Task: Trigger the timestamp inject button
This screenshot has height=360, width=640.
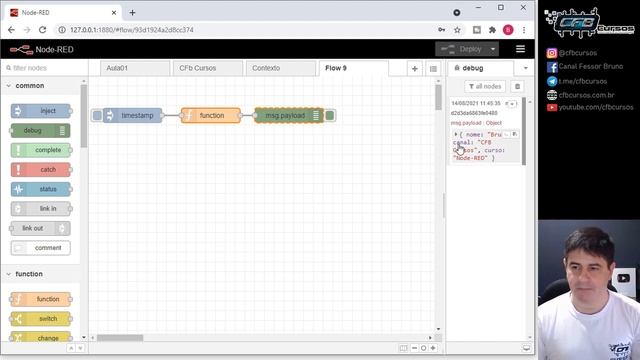Action: tap(97, 116)
